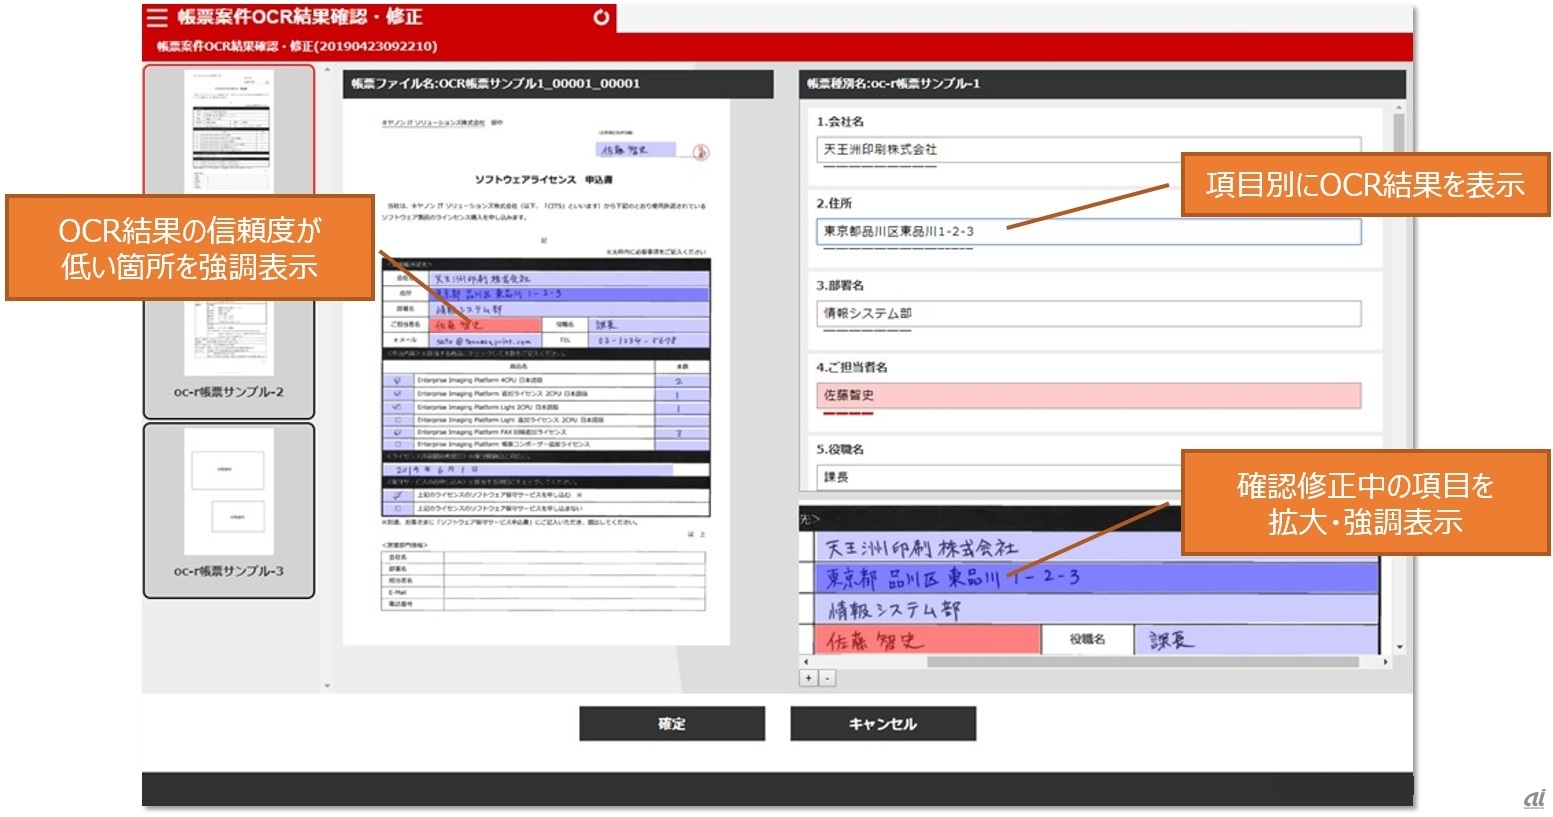
Task: Click the 4.ご担当者名 field label
Action: tap(852, 368)
